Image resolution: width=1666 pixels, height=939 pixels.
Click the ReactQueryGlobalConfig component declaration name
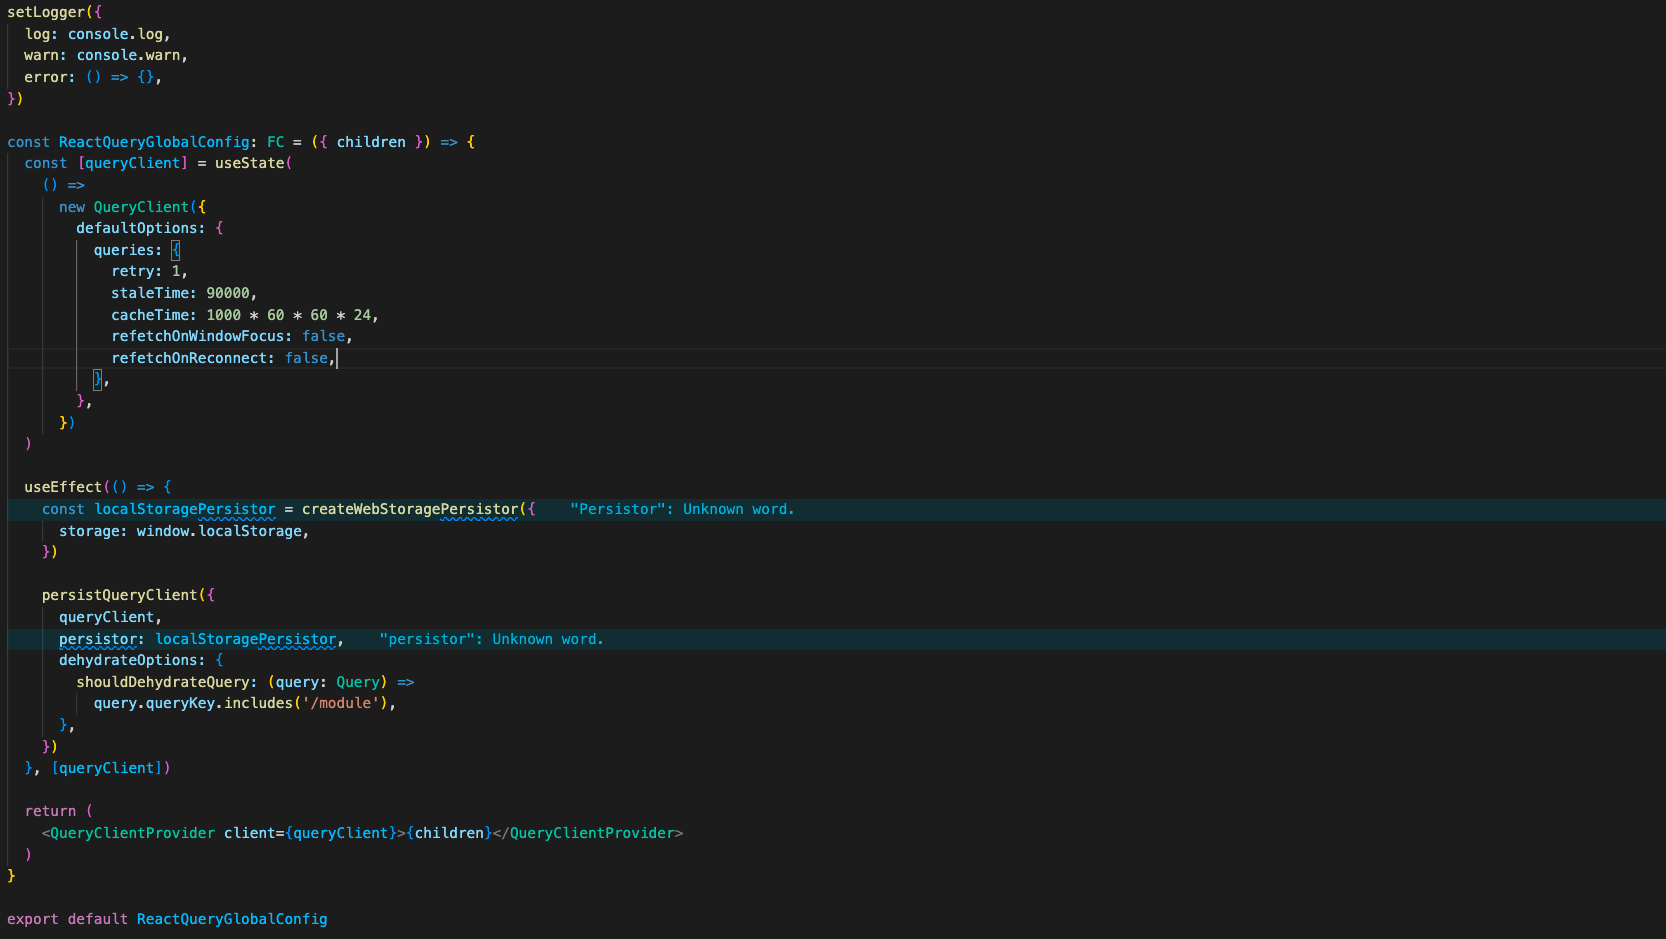[x=153, y=142]
